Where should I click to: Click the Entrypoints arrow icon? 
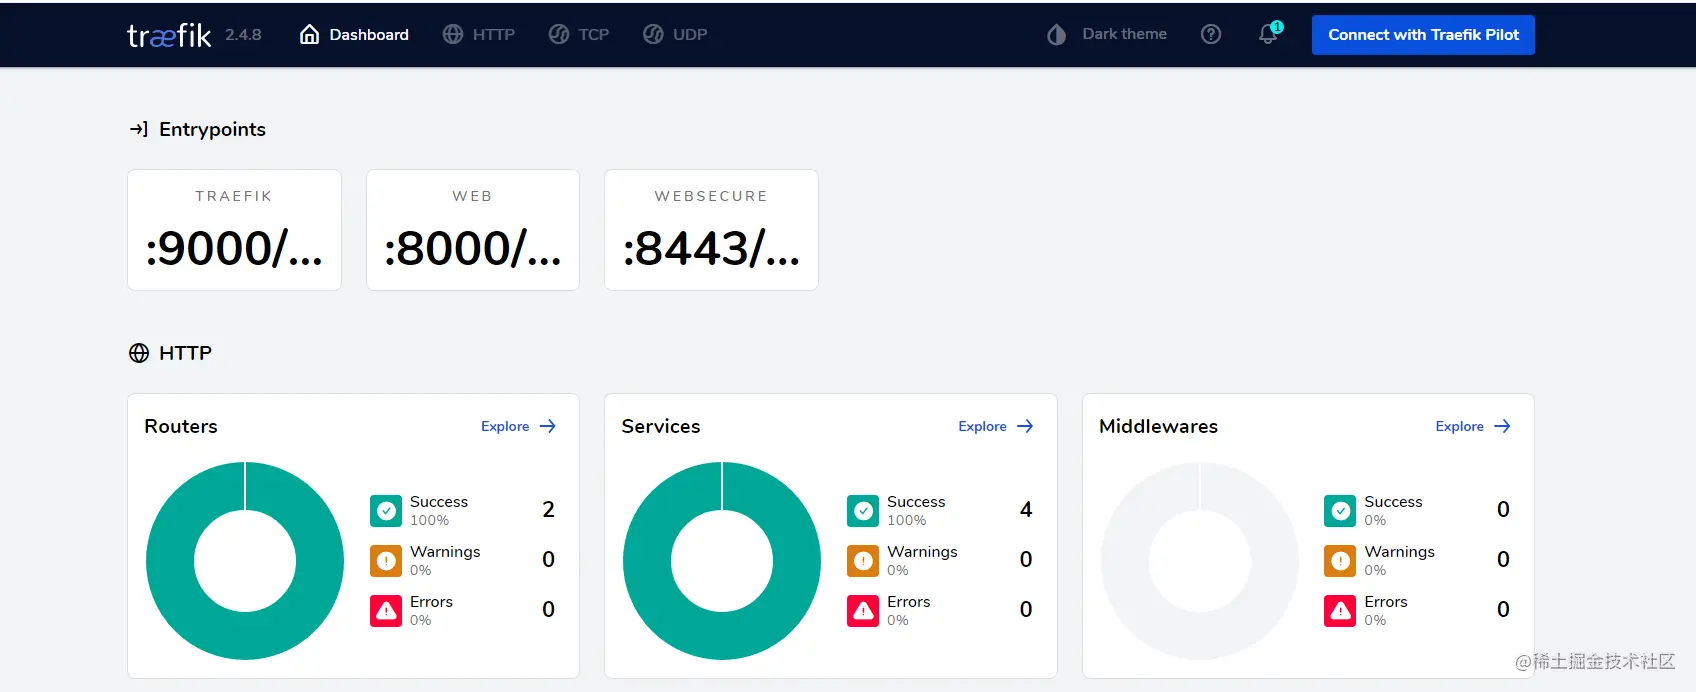[x=139, y=129]
